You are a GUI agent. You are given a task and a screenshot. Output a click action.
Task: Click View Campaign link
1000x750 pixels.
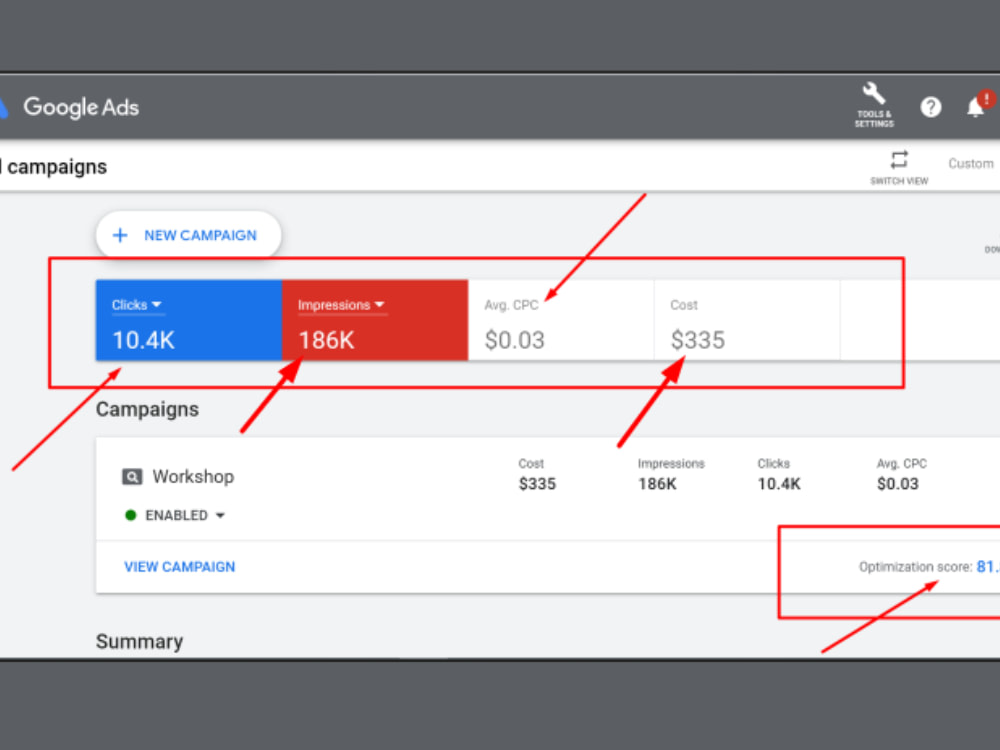click(x=179, y=566)
